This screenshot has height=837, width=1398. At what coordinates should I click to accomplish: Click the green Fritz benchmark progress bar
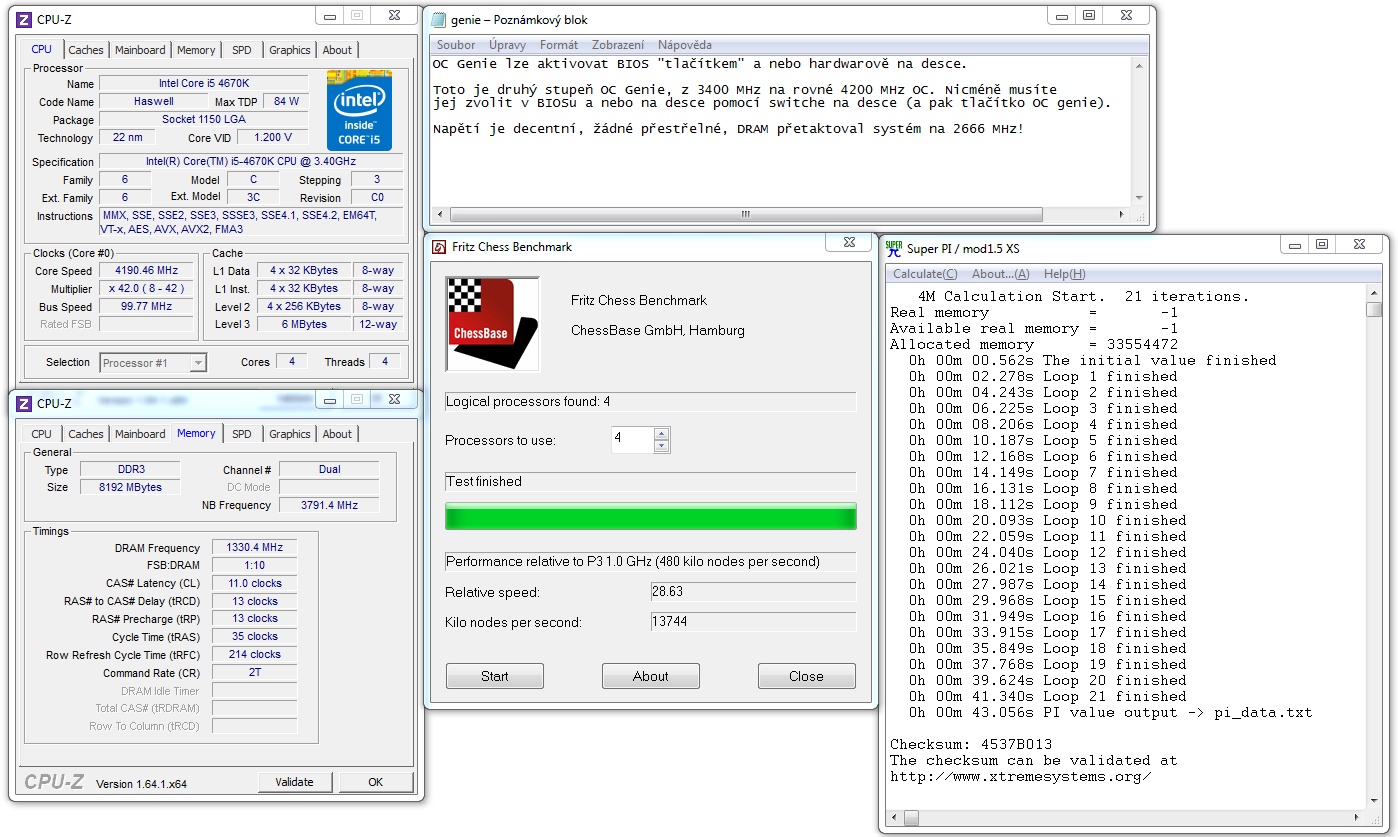coord(651,517)
